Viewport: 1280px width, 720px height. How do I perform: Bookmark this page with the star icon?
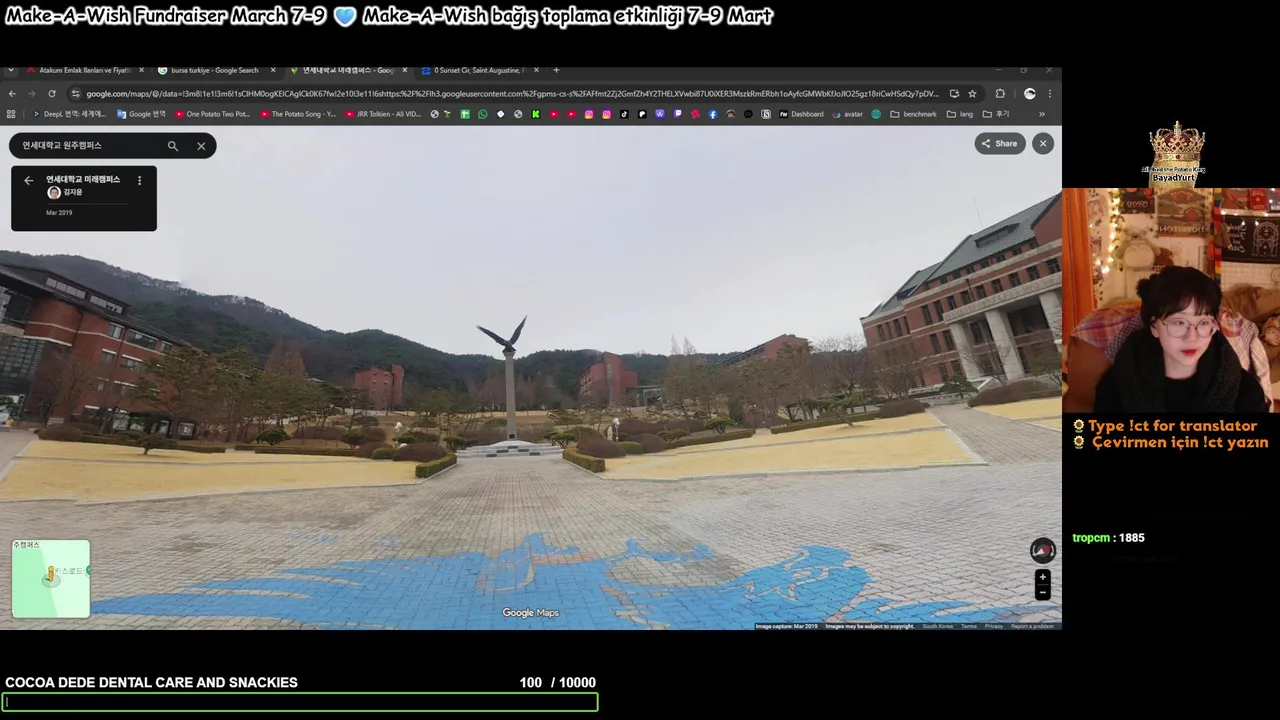[x=972, y=93]
